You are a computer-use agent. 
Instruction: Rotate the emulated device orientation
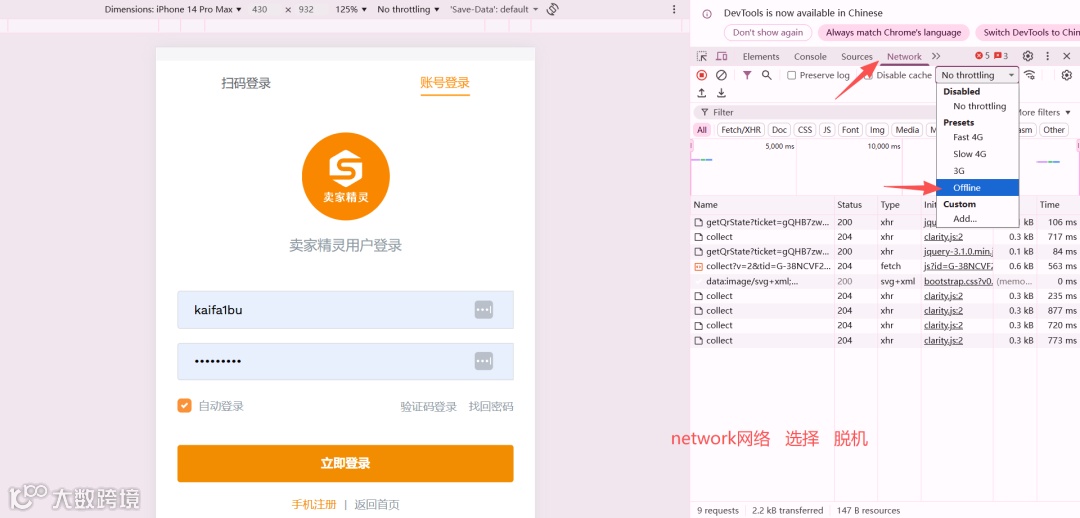[552, 10]
